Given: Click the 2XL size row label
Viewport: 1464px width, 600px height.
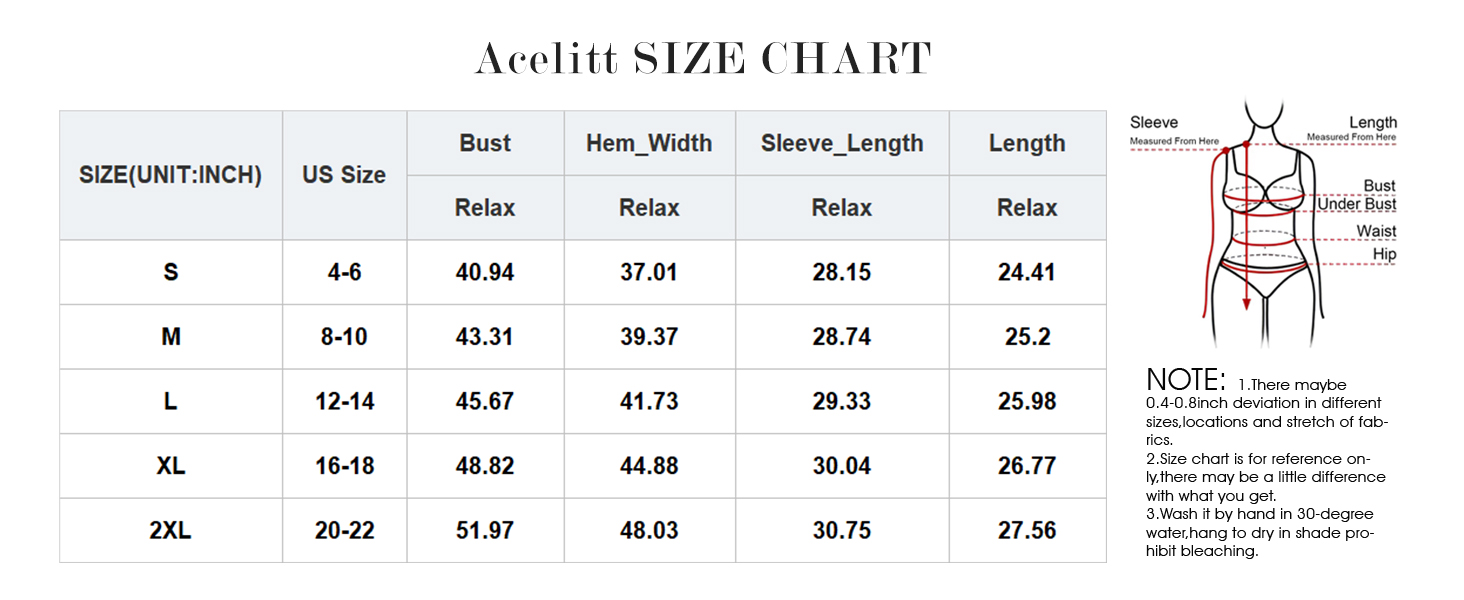Looking at the screenshot, I should point(171,530).
